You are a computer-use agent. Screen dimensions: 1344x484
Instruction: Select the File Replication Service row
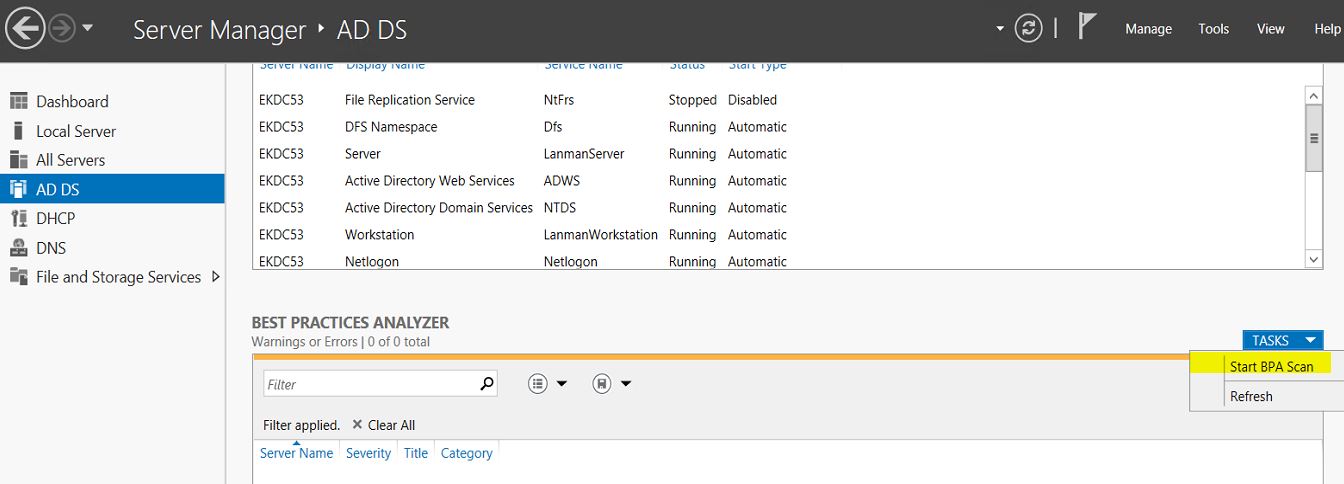coord(779,100)
